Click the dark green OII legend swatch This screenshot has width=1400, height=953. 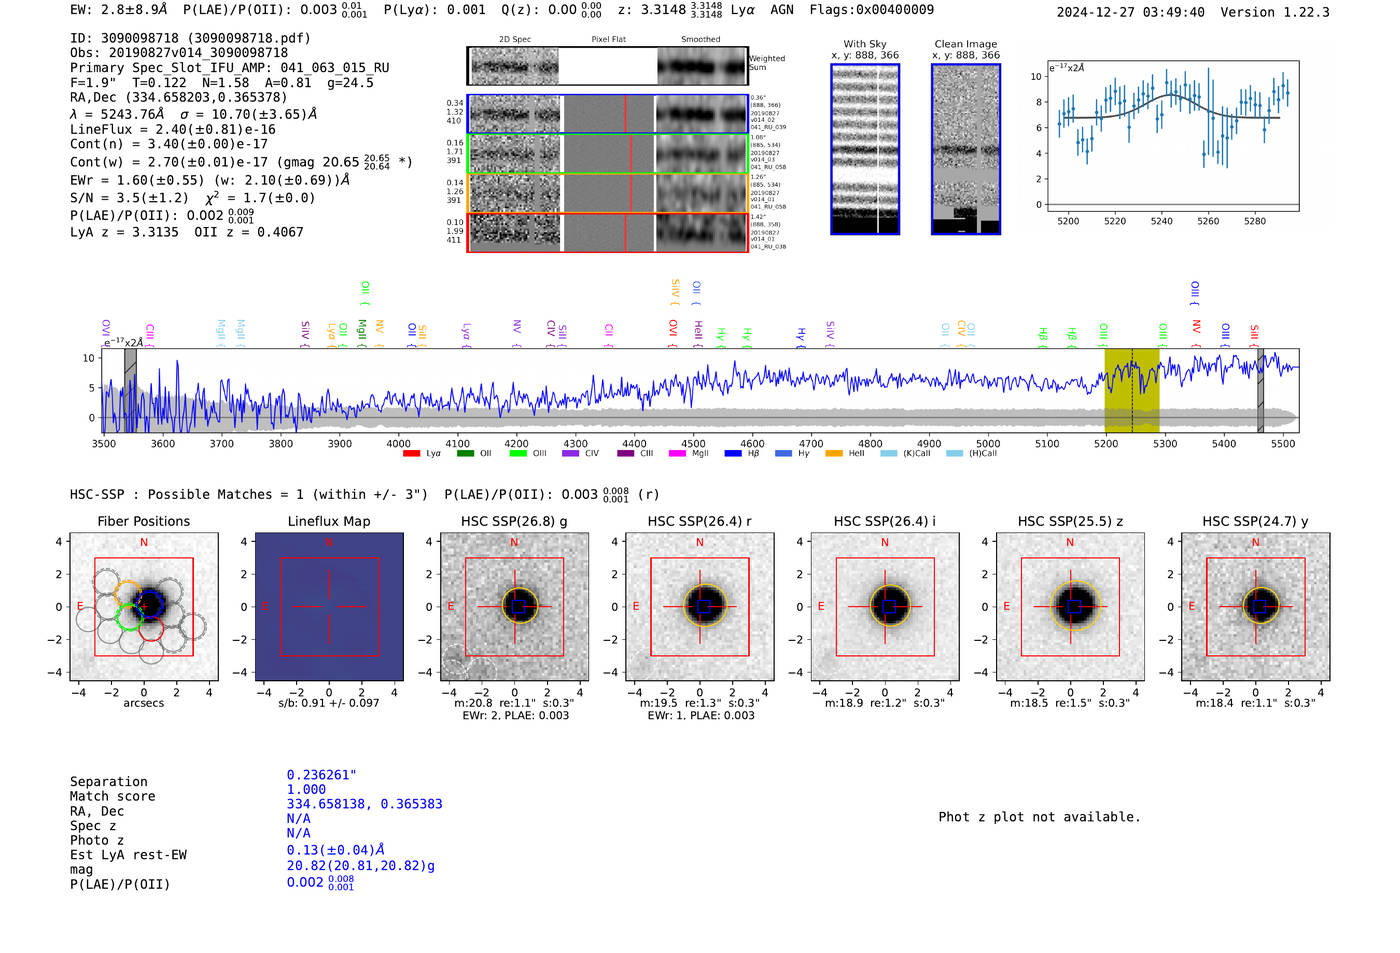[464, 453]
